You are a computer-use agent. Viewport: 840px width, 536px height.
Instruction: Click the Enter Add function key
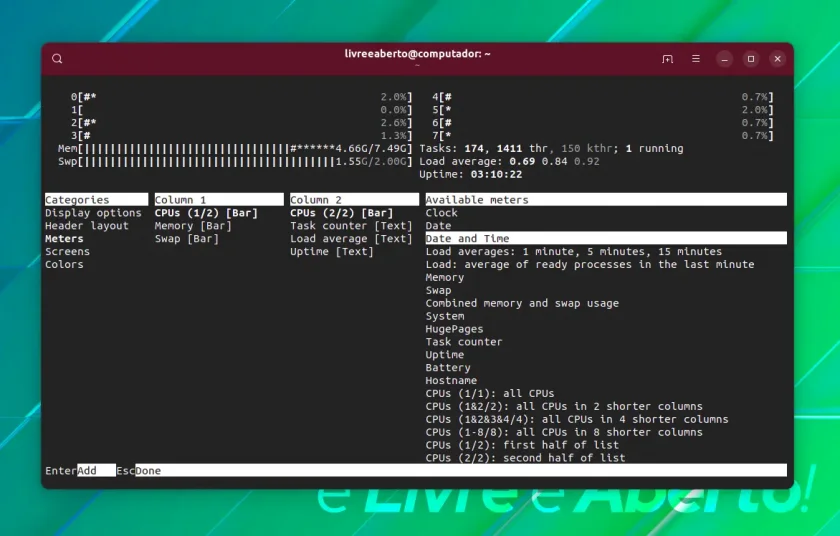tap(80, 470)
